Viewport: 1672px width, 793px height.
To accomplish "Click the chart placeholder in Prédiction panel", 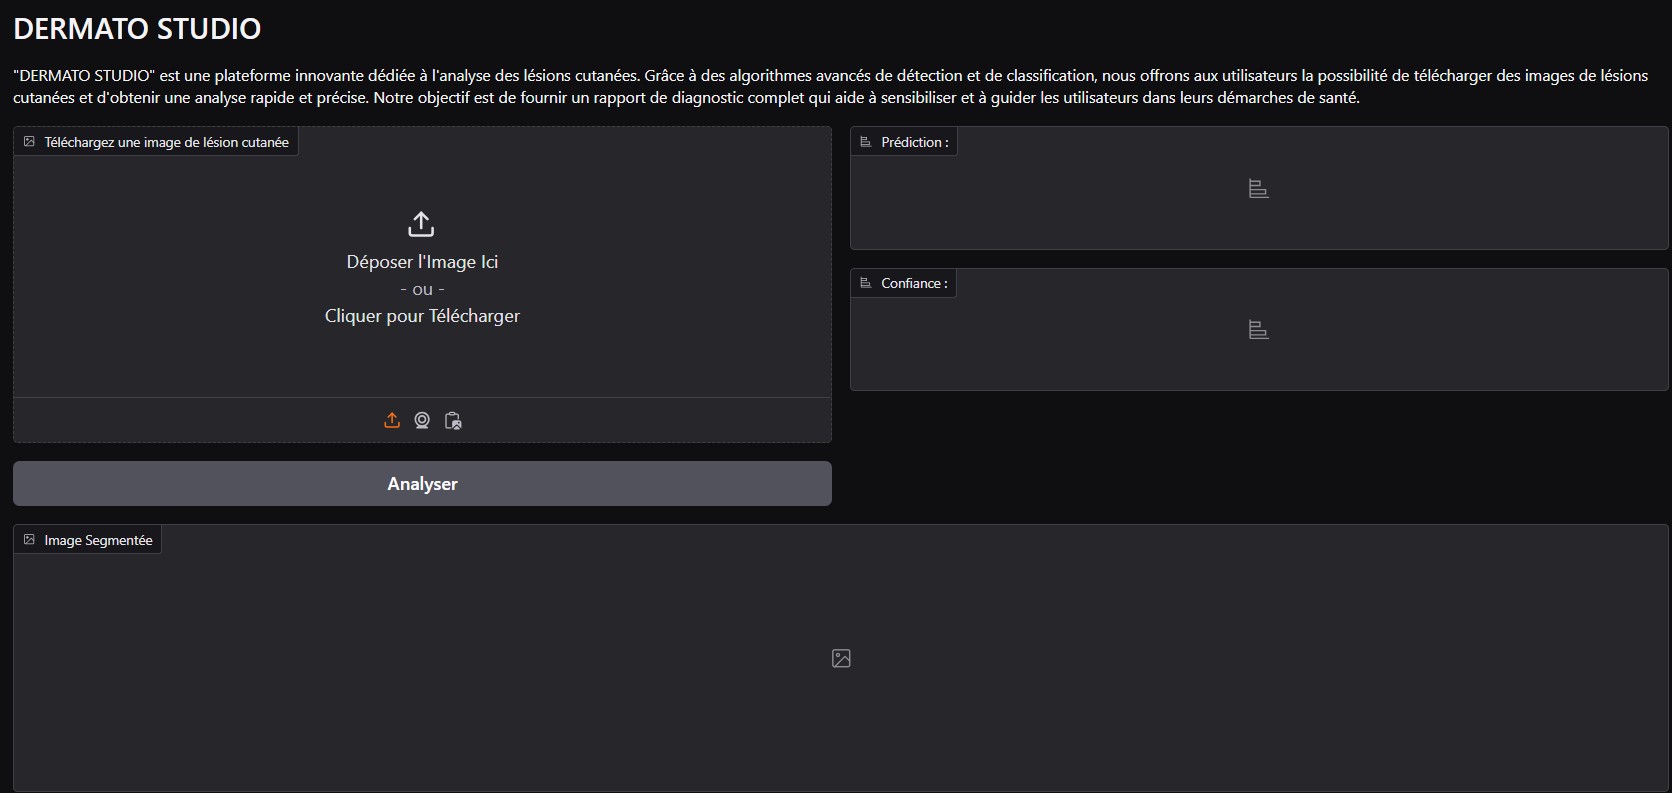I will (x=1258, y=189).
